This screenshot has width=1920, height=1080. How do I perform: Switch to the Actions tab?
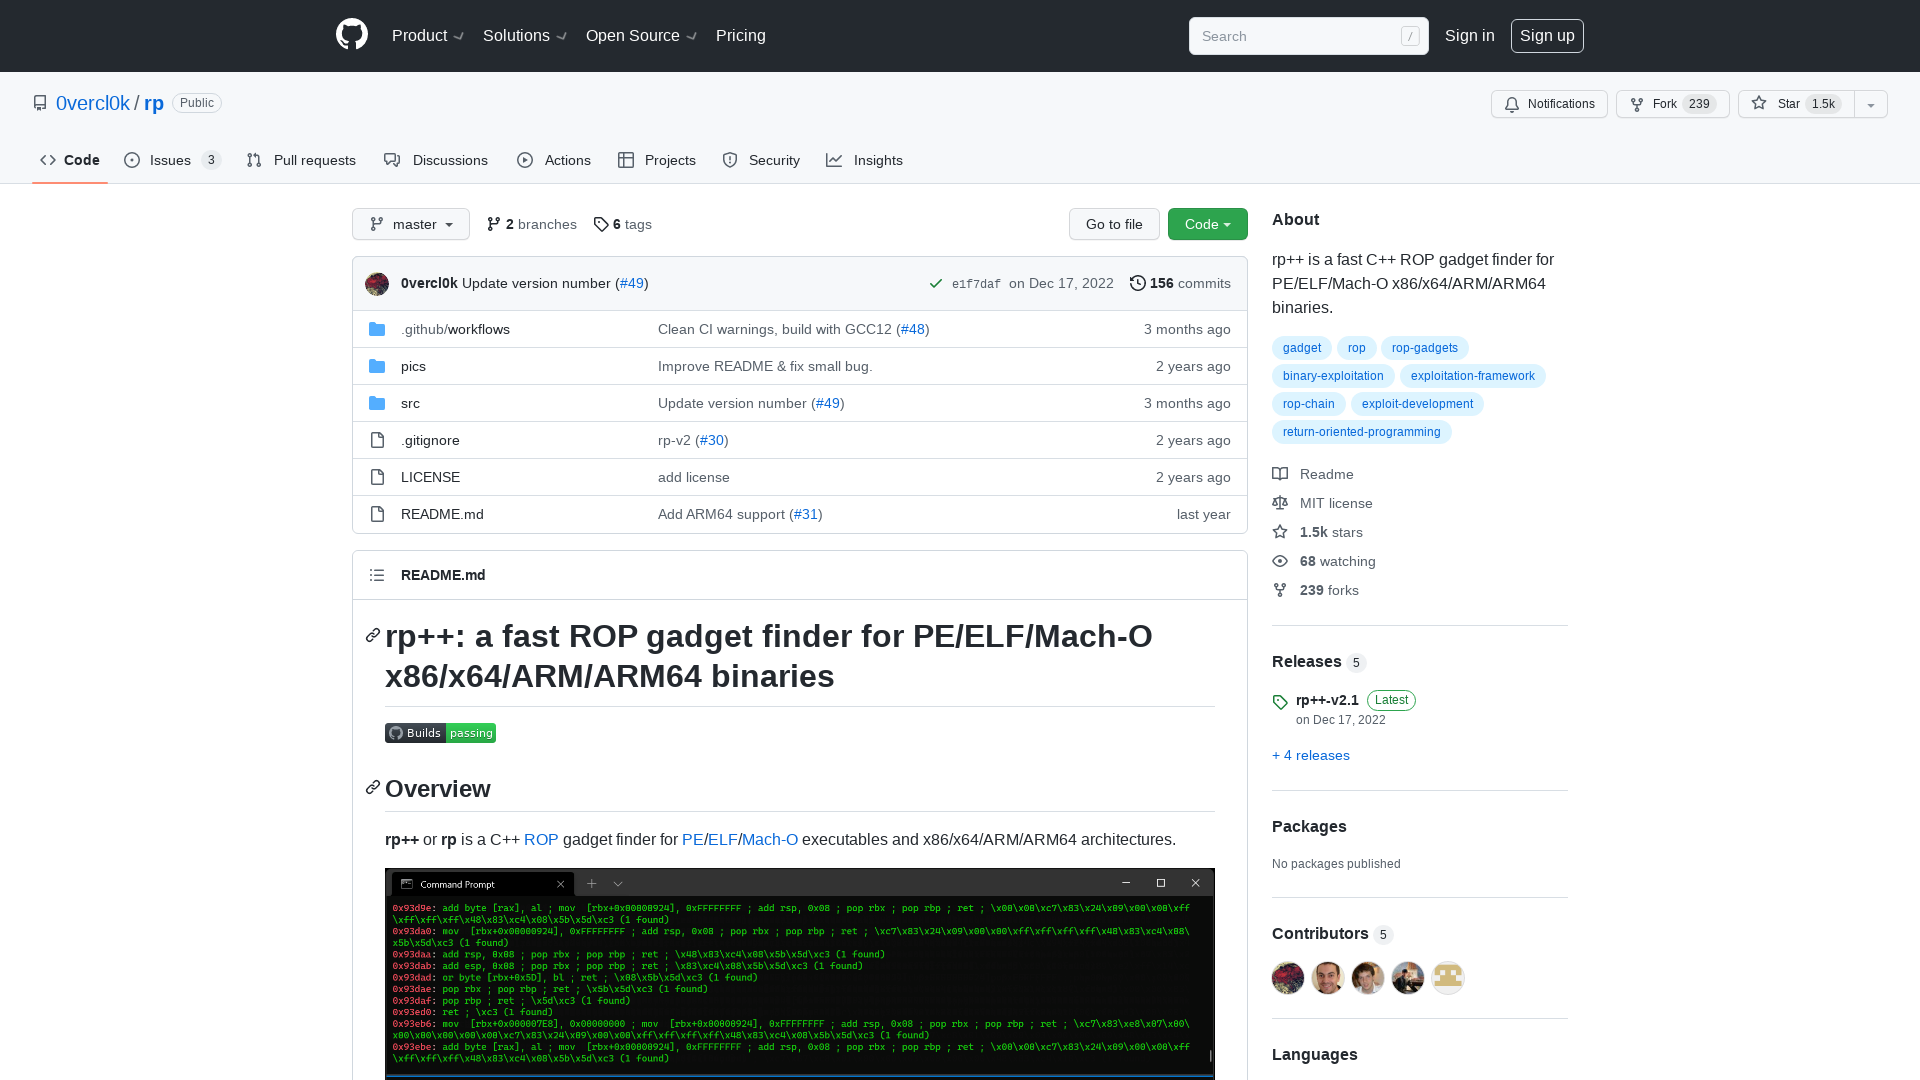point(554,160)
